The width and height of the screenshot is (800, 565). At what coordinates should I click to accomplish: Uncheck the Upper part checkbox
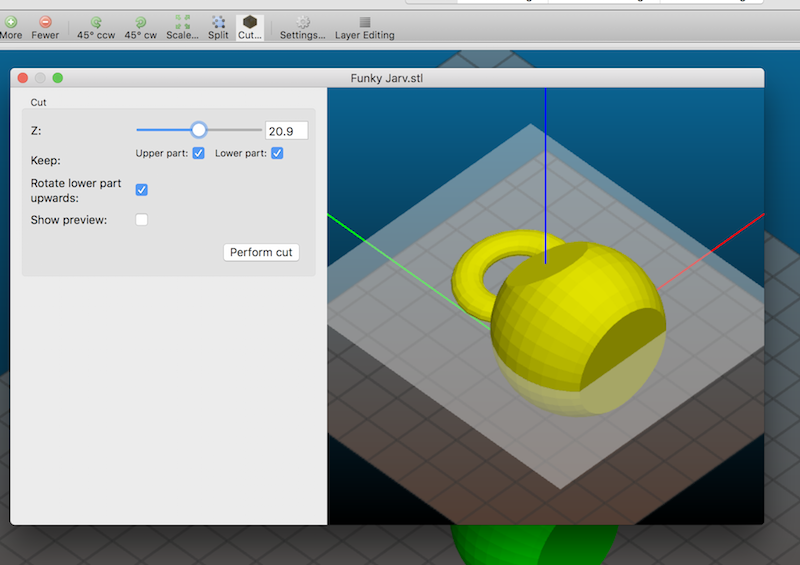(198, 153)
